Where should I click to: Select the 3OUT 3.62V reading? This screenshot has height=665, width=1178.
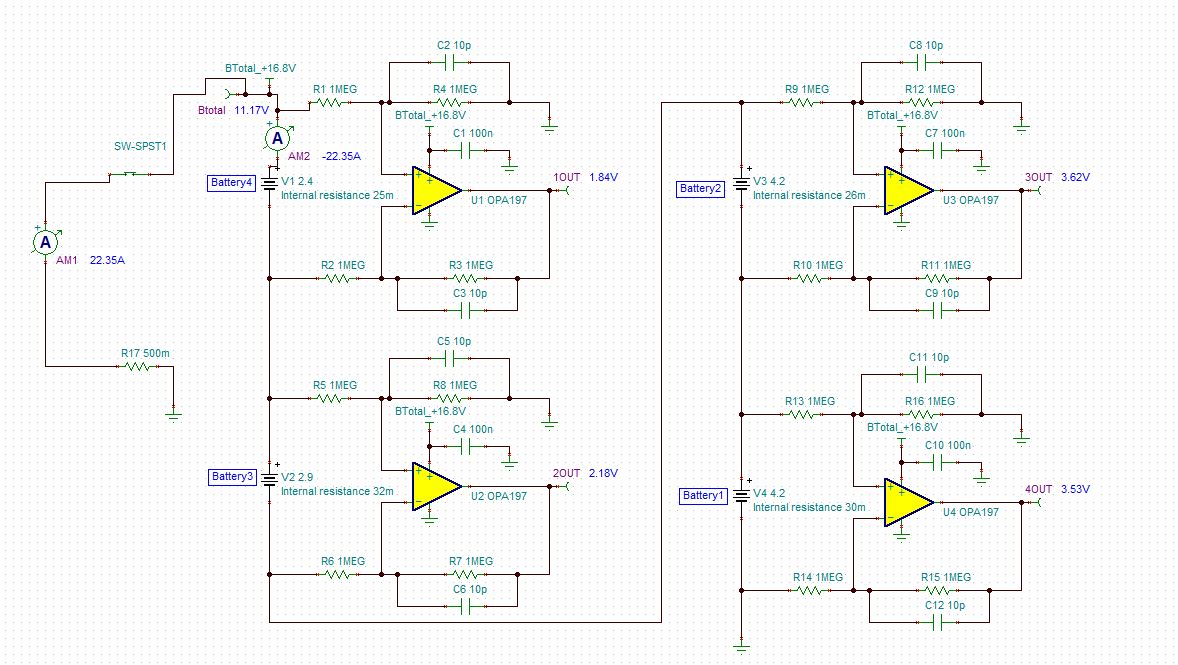click(1075, 177)
